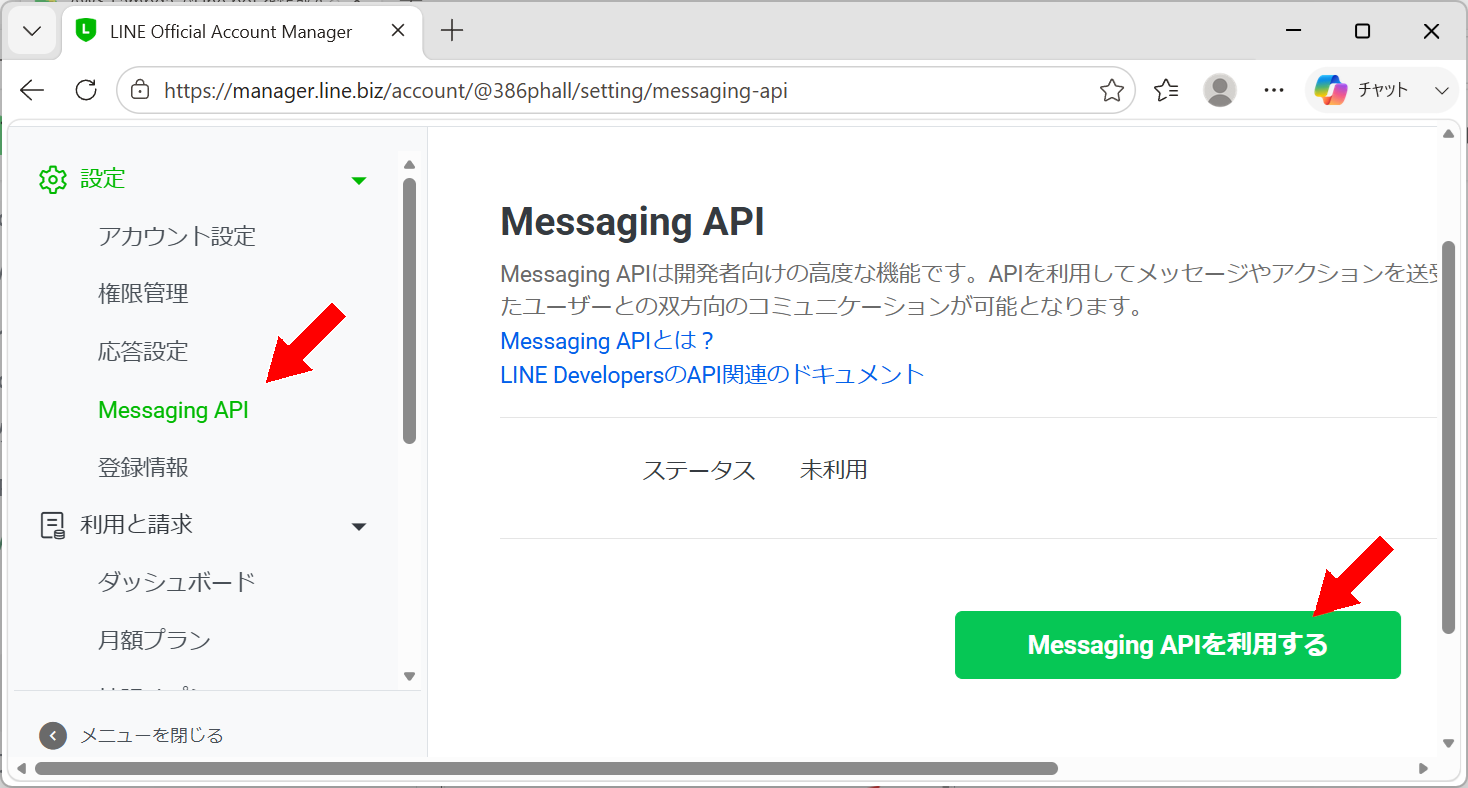Screen dimensions: 1468x788
Task: Open the browser favorites list
Action: 1166,91
